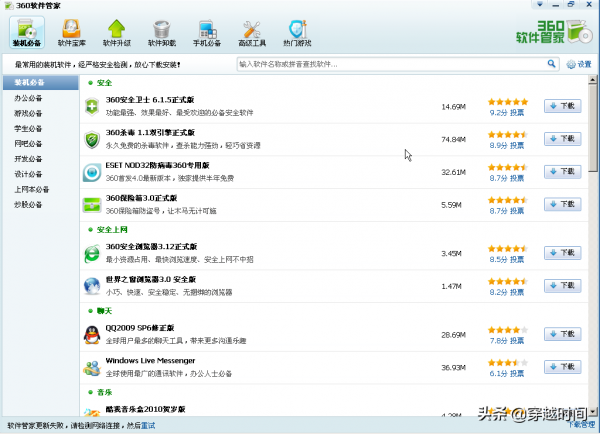This screenshot has width=600, height=434.
Task: Click the Windows Live Messenger icon
Action: tap(93, 367)
